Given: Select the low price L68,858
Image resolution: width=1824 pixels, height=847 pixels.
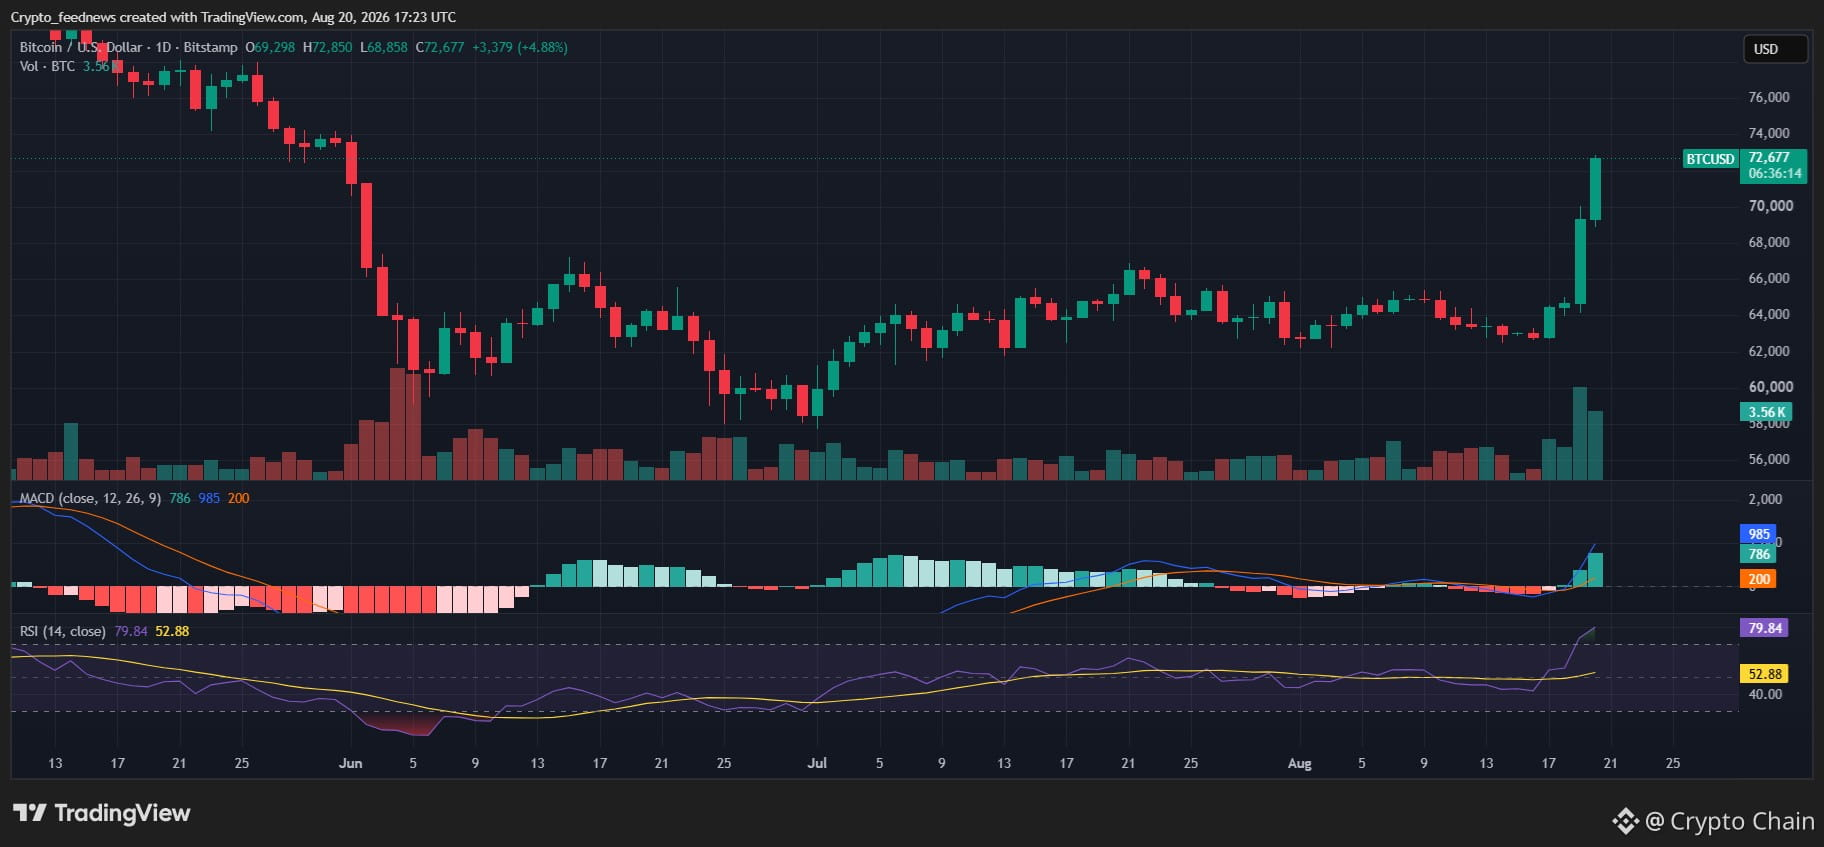Looking at the screenshot, I should click(384, 47).
